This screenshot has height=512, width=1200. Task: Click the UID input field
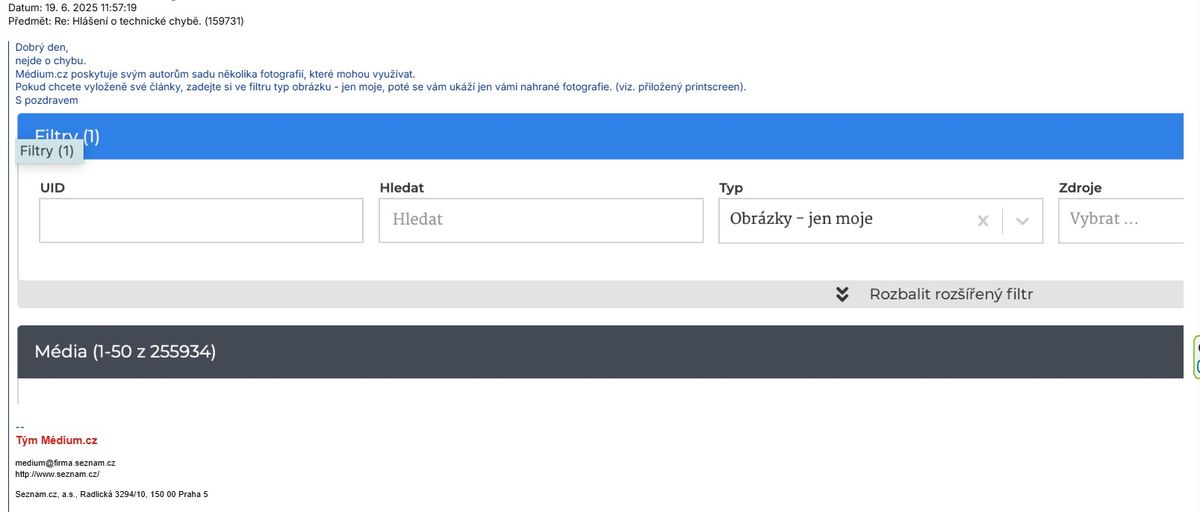click(201, 220)
